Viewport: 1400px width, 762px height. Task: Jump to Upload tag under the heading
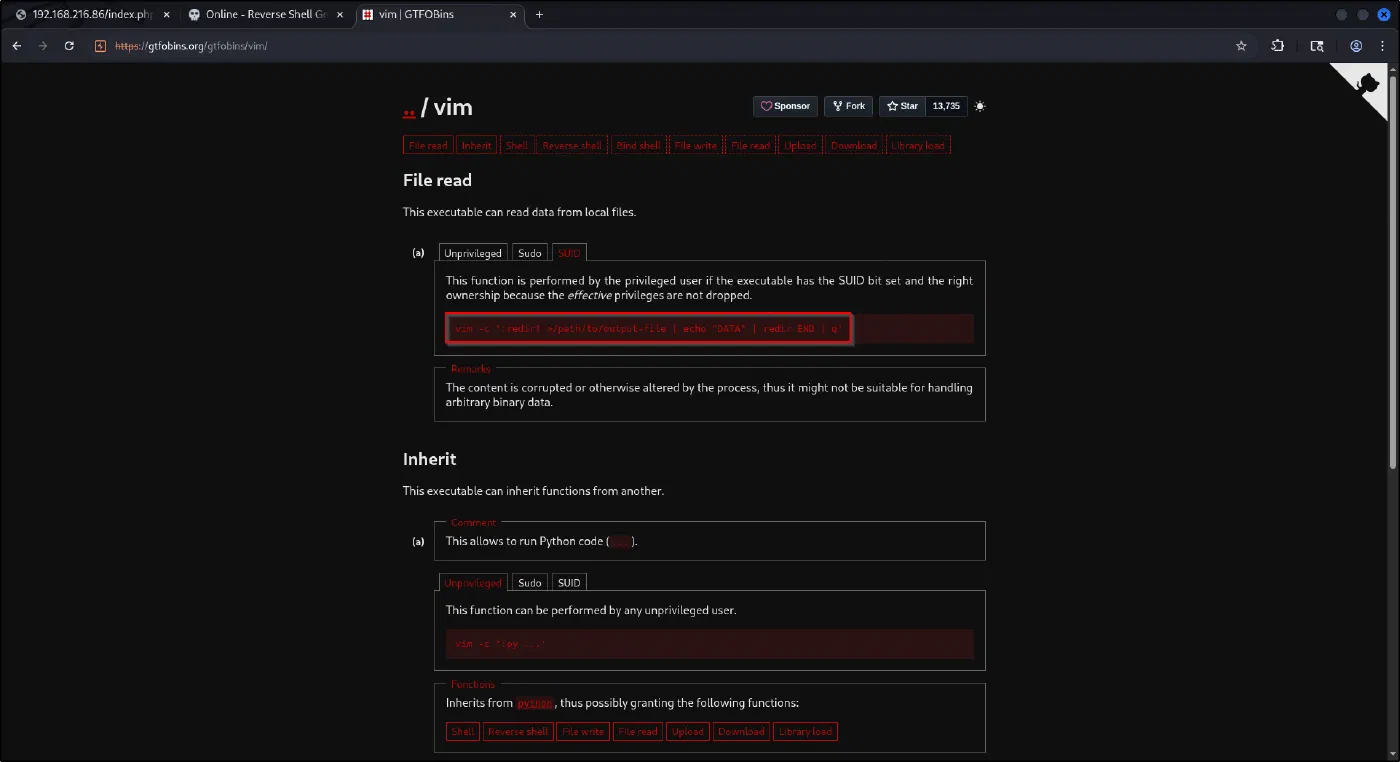[800, 145]
